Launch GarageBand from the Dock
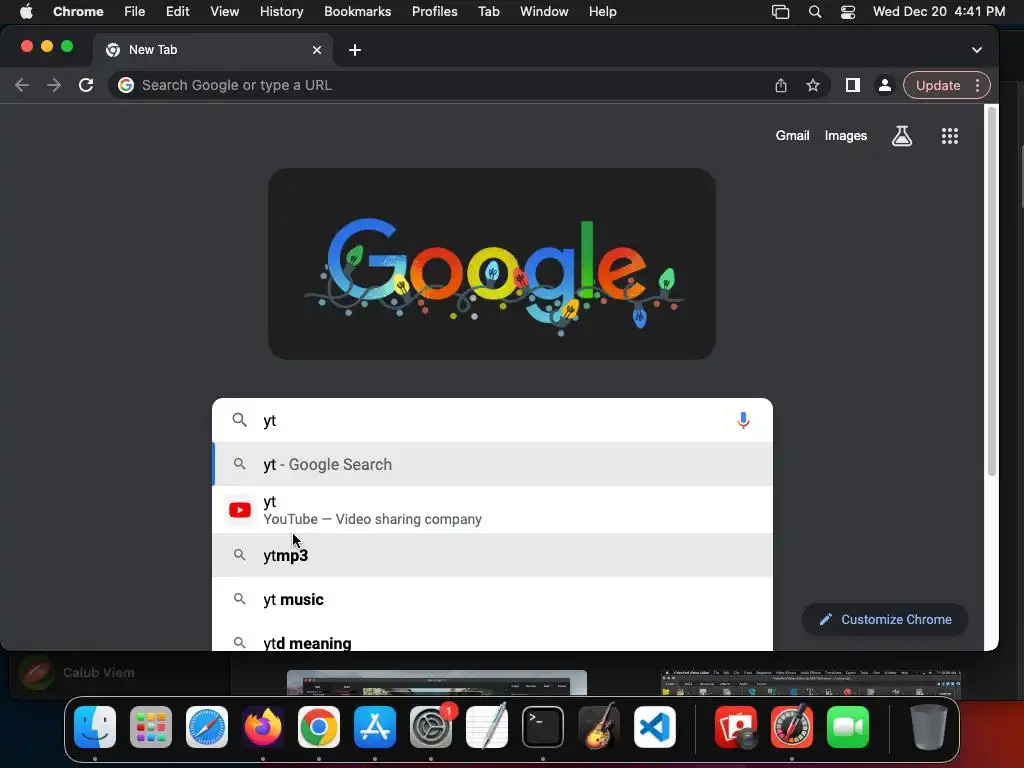The height and width of the screenshot is (768, 1024). tap(599, 727)
